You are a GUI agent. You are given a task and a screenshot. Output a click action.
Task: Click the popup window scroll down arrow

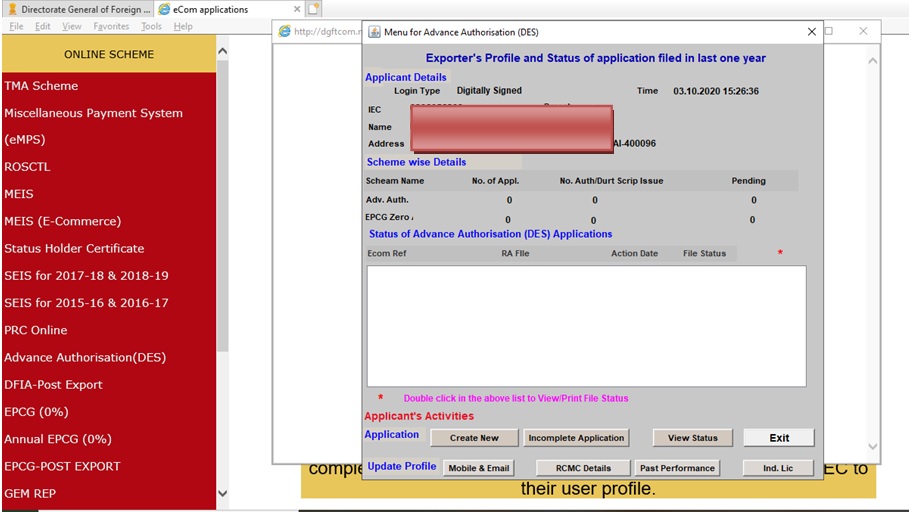872,446
